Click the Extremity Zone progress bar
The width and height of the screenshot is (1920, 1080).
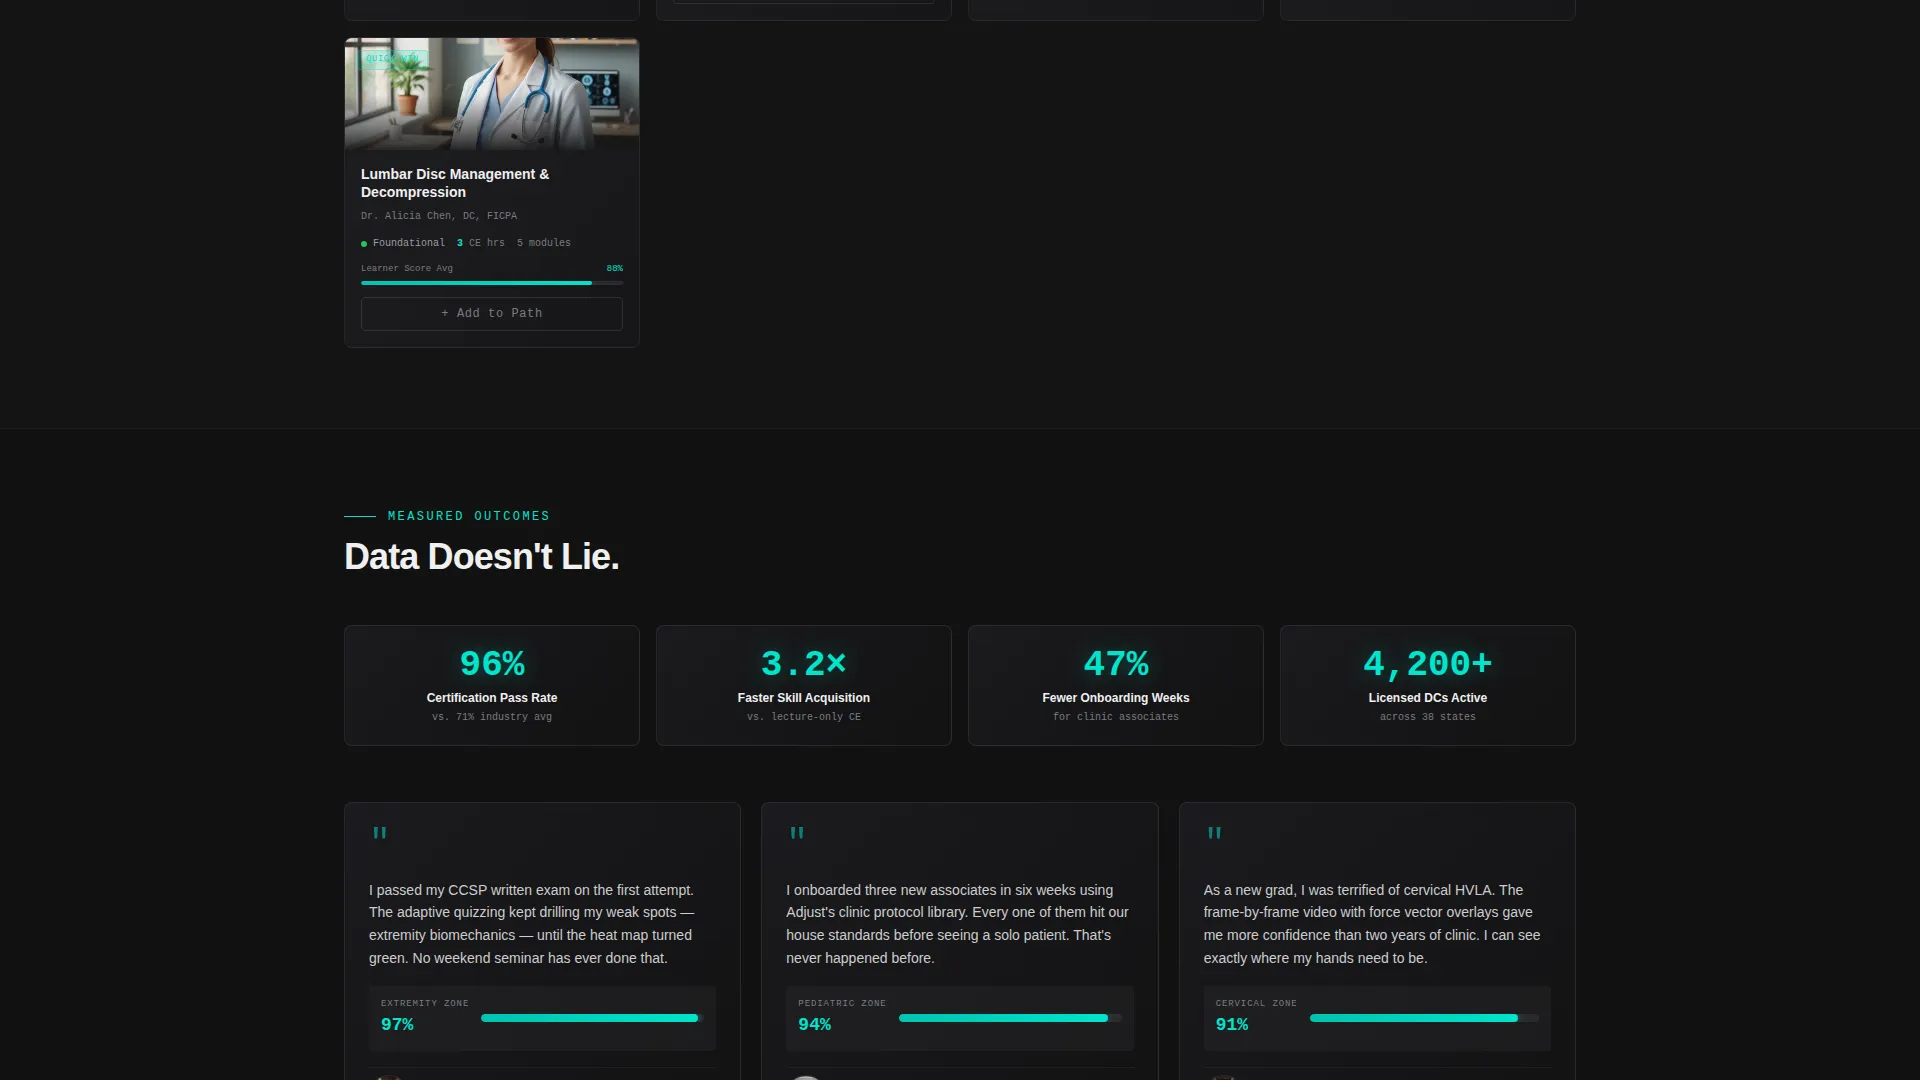(592, 1018)
